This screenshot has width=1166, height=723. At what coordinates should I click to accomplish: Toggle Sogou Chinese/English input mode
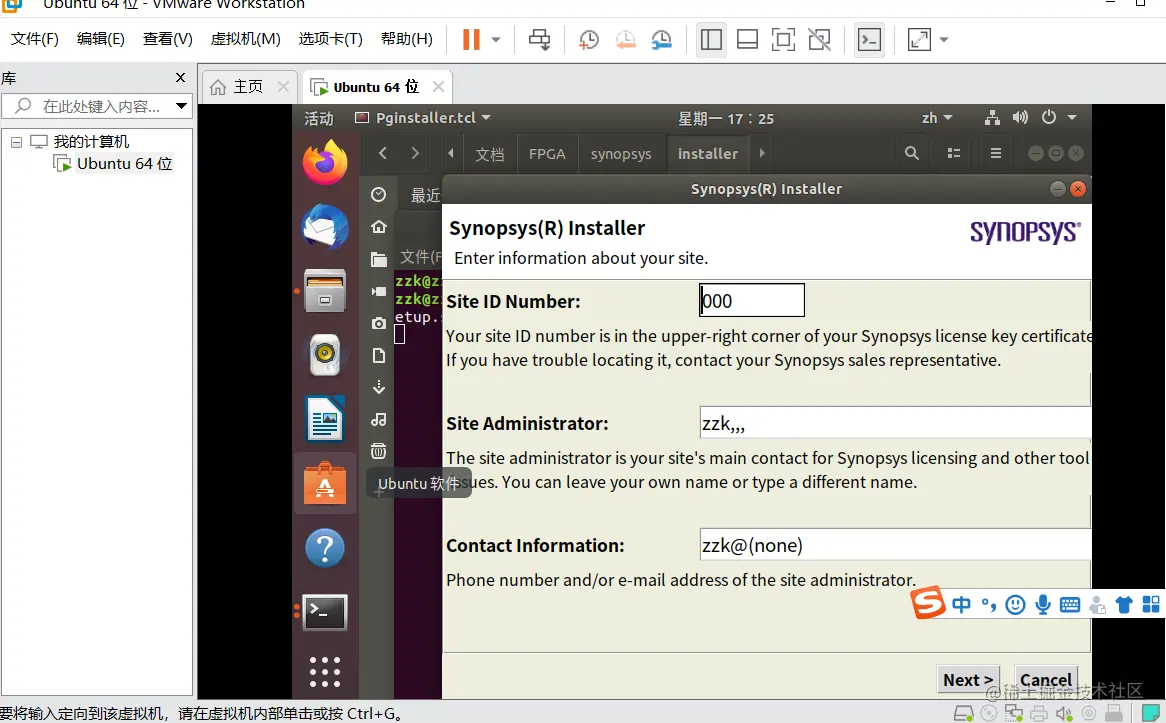[x=961, y=604]
